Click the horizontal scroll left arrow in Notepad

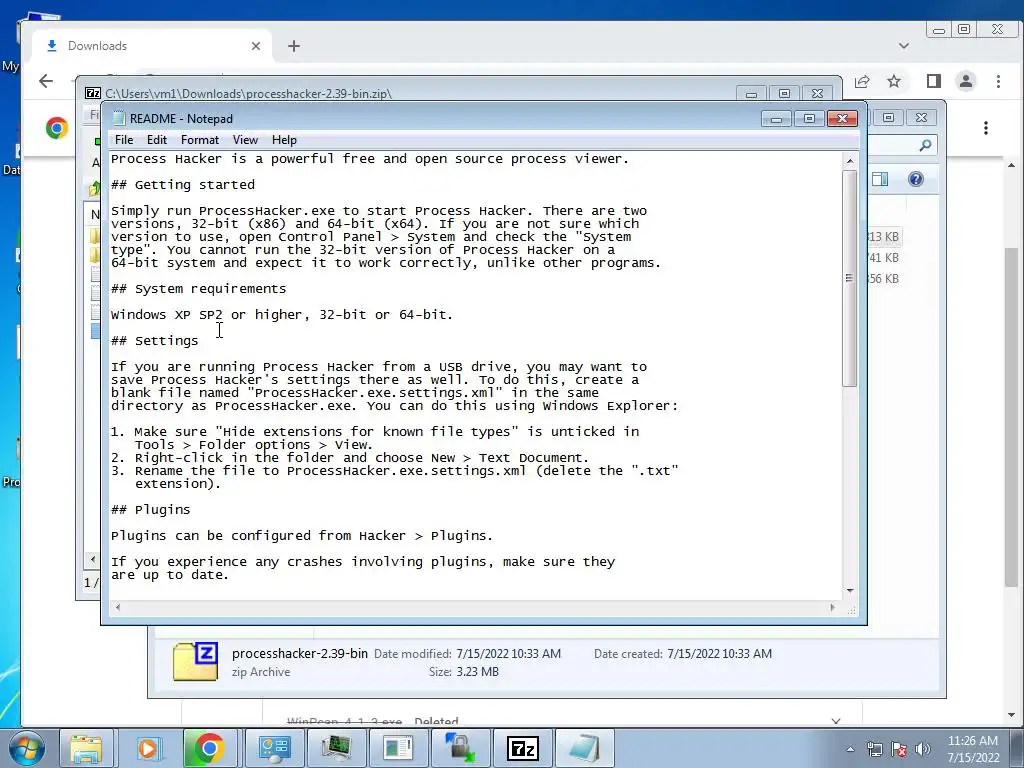[118, 607]
